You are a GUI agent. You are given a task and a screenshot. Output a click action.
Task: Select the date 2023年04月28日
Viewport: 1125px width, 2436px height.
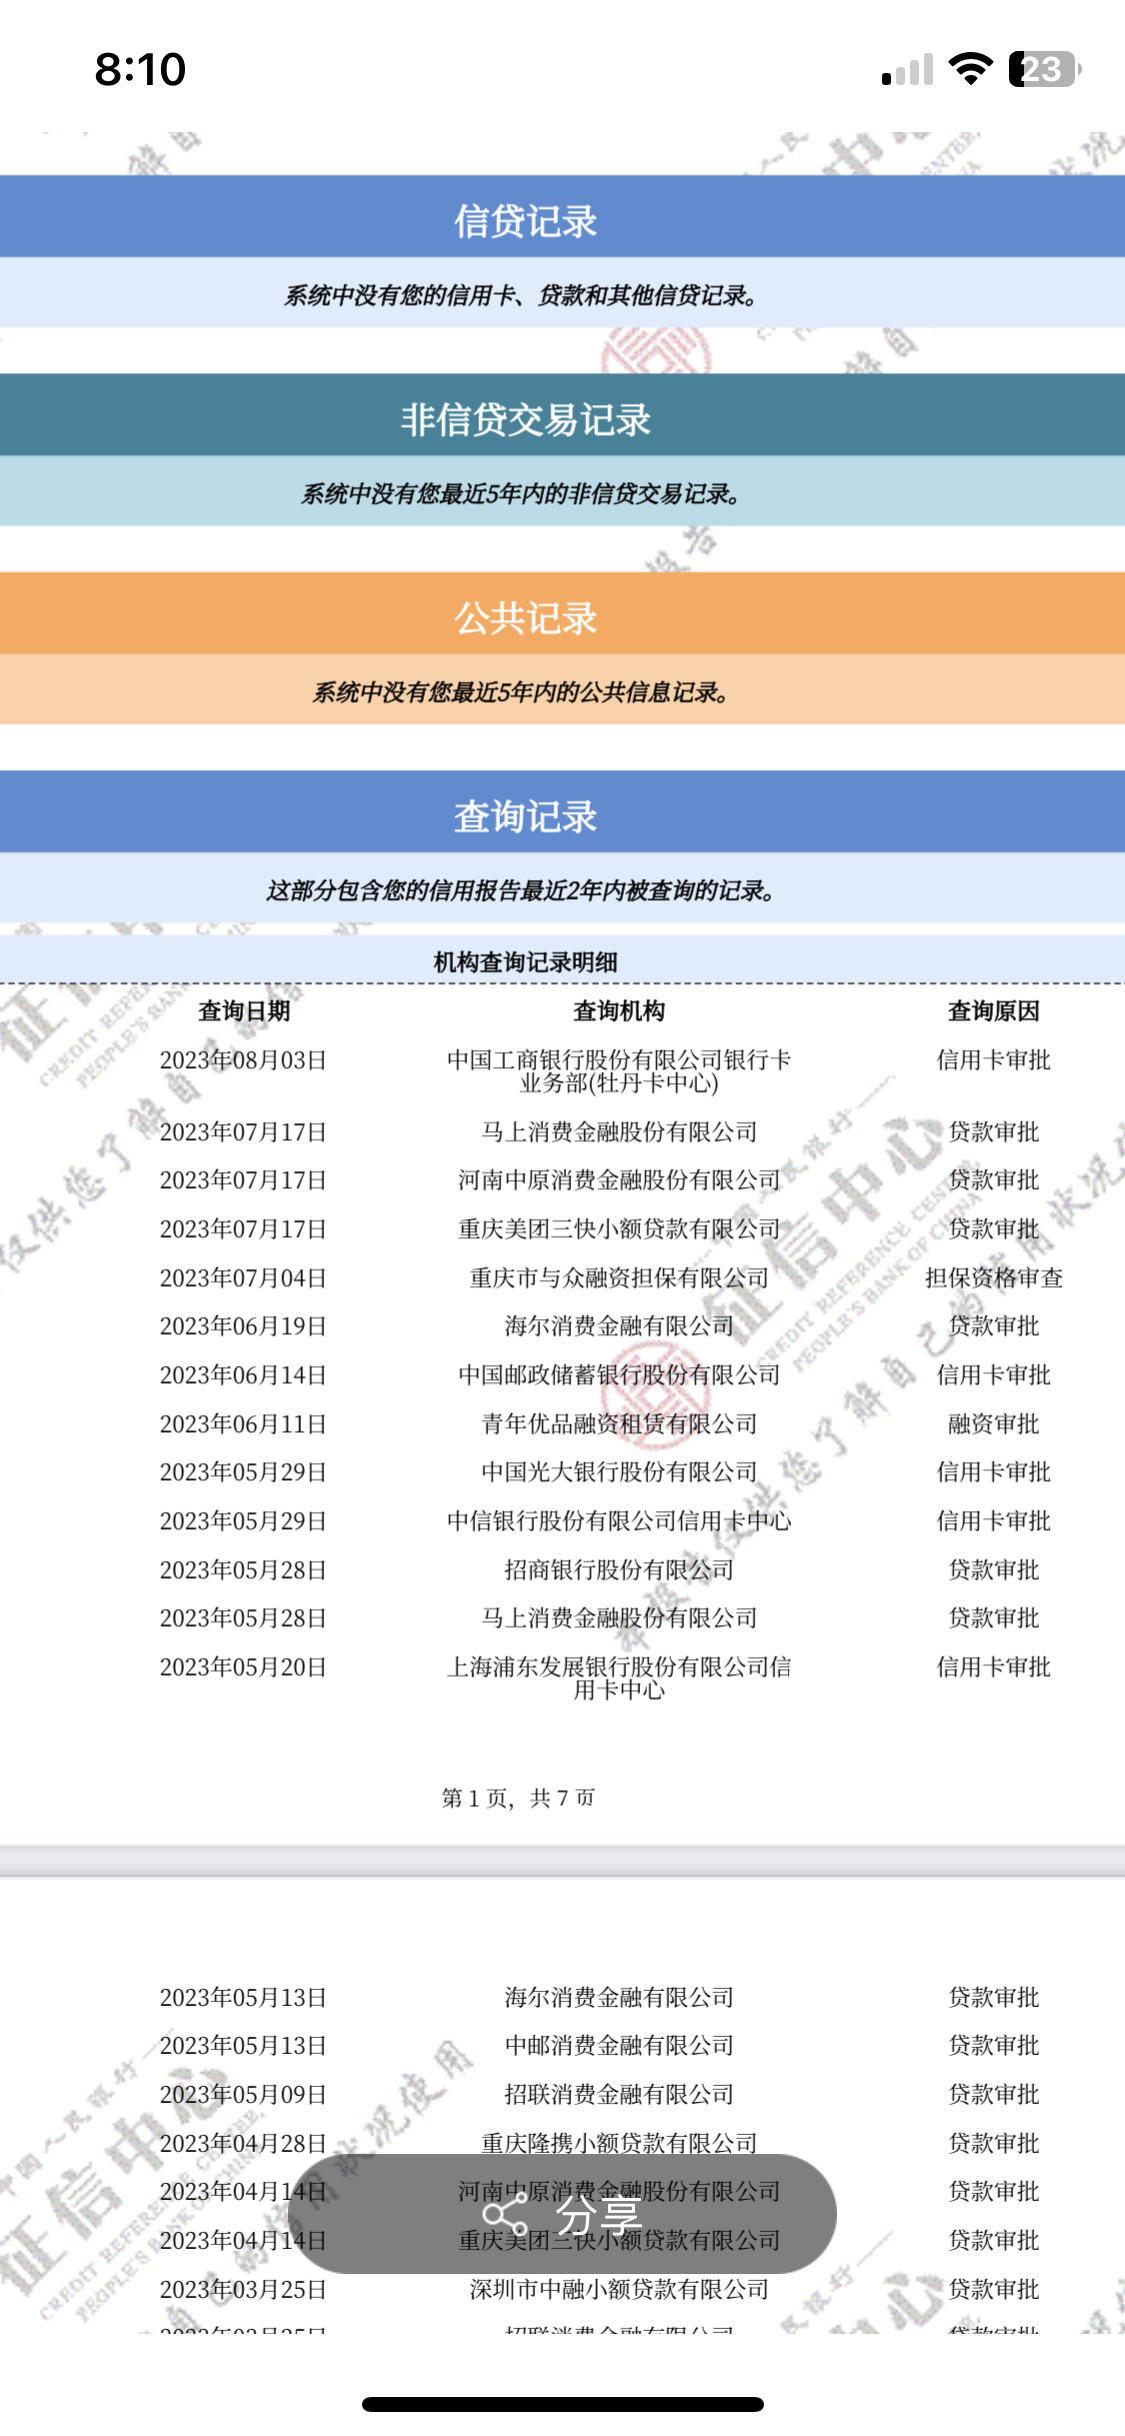[x=243, y=2143]
